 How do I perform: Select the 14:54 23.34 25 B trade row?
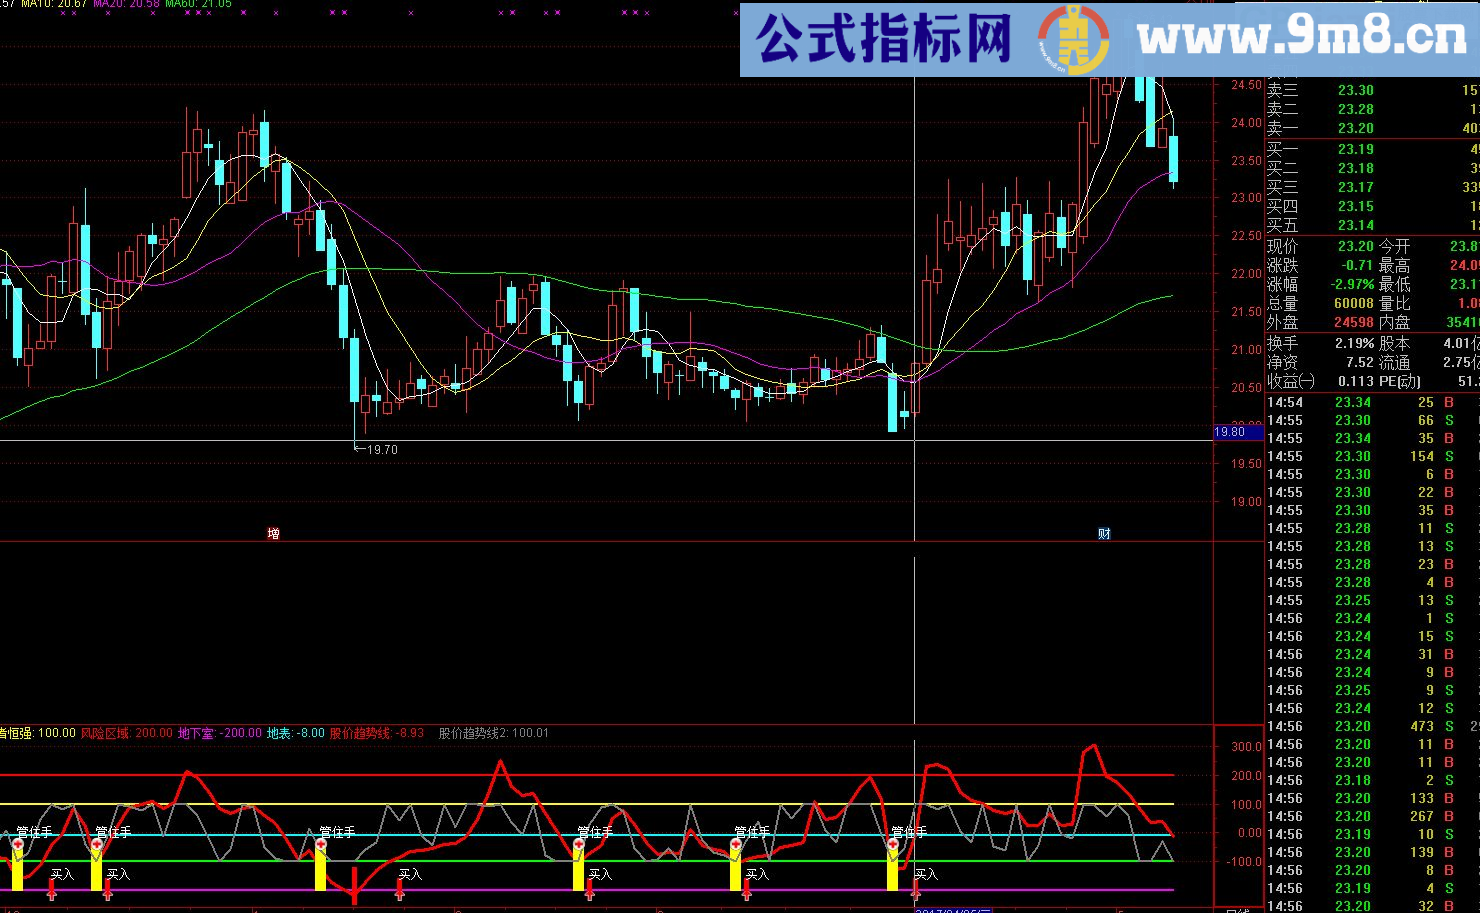[1373, 402]
